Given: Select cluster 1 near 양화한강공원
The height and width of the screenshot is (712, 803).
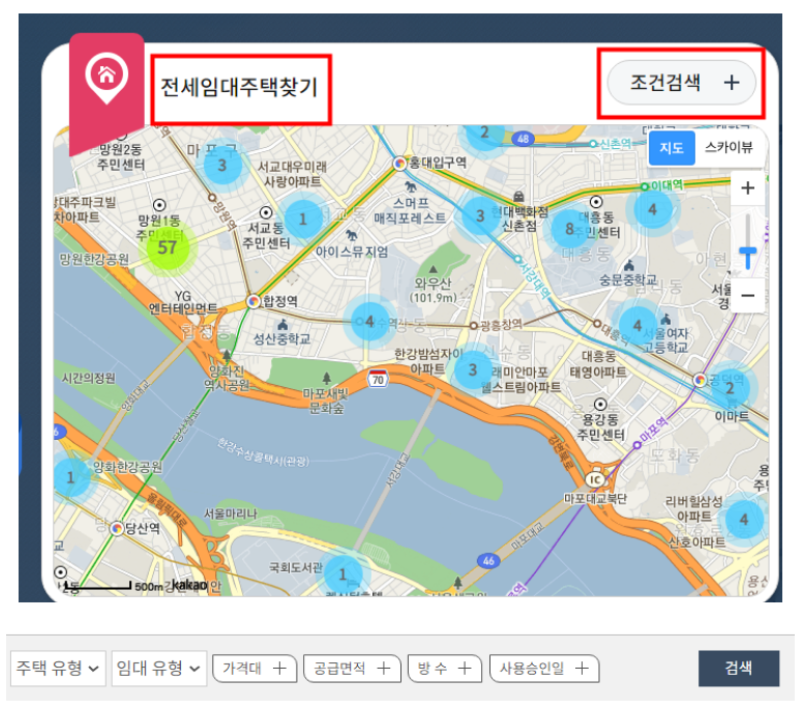Looking at the screenshot, I should click(x=71, y=478).
